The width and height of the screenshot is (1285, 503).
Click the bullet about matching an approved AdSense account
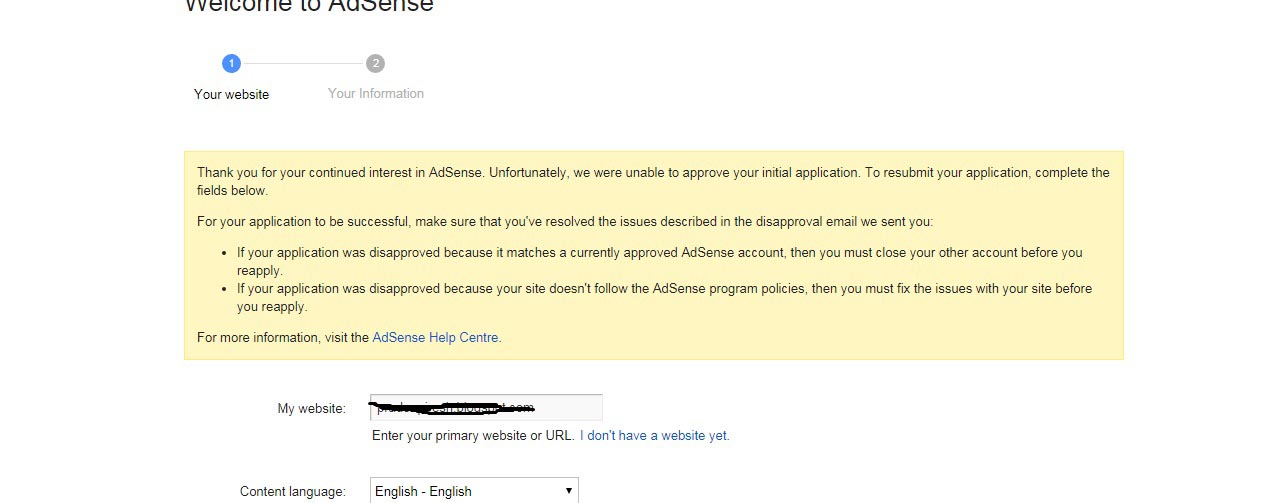click(659, 262)
